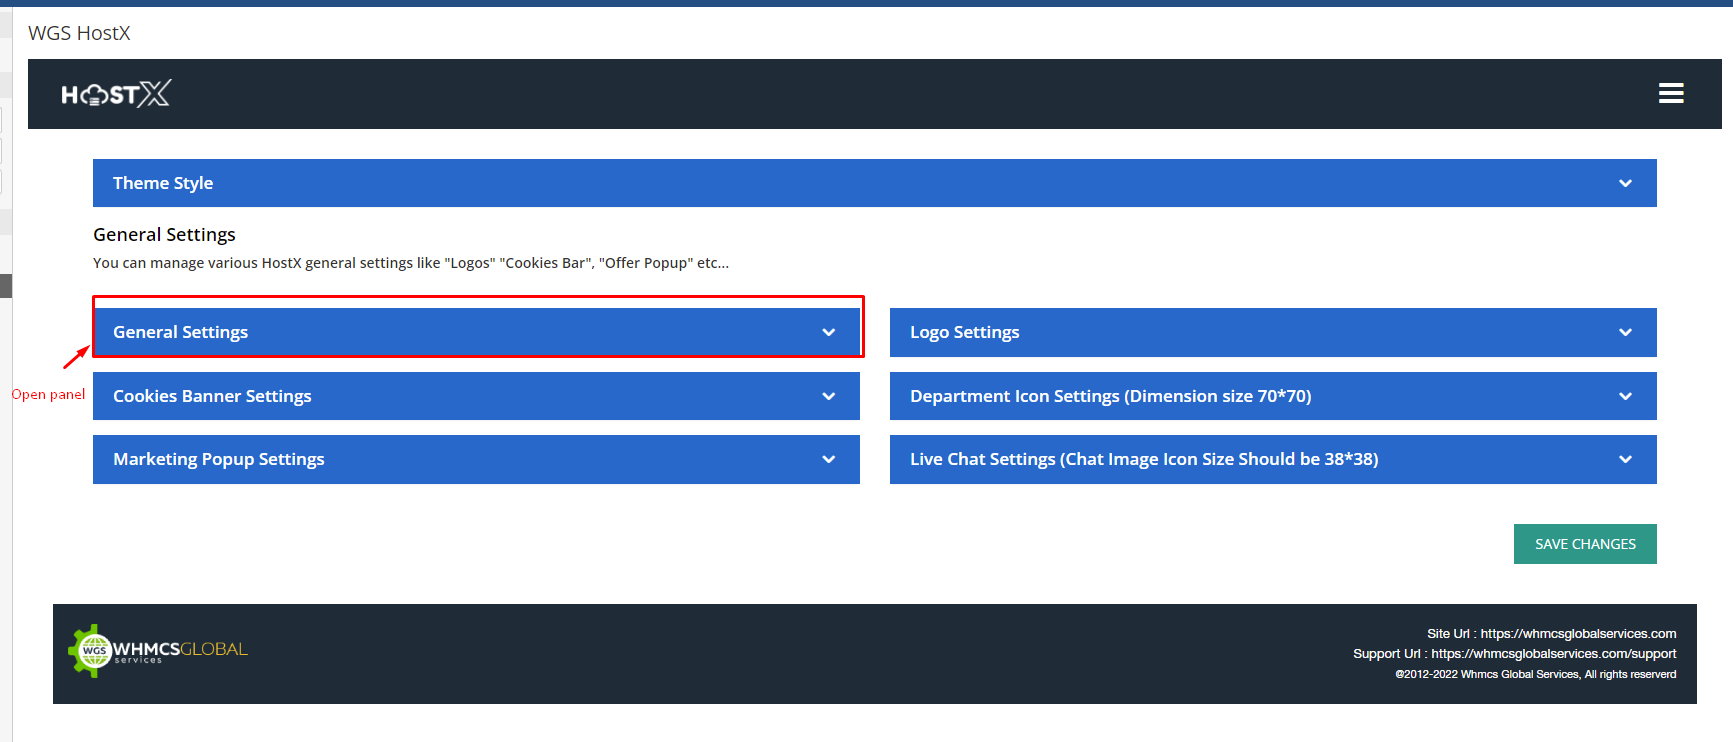
Task: Click the chevron on Department Icon Settings
Action: 1625,397
